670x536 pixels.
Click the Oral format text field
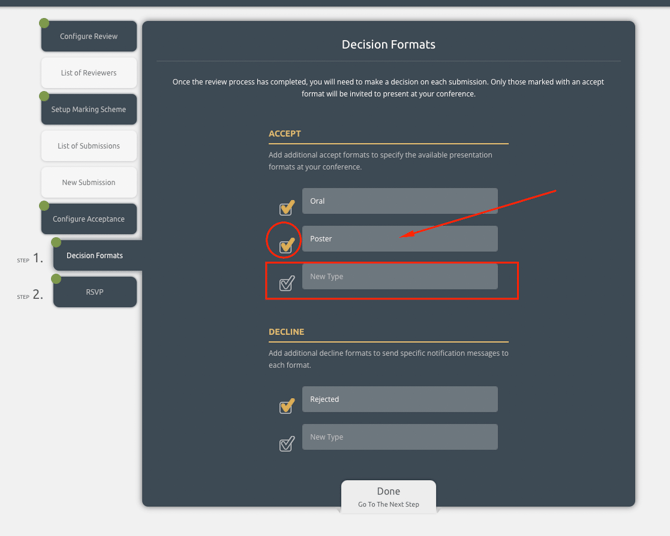click(399, 201)
